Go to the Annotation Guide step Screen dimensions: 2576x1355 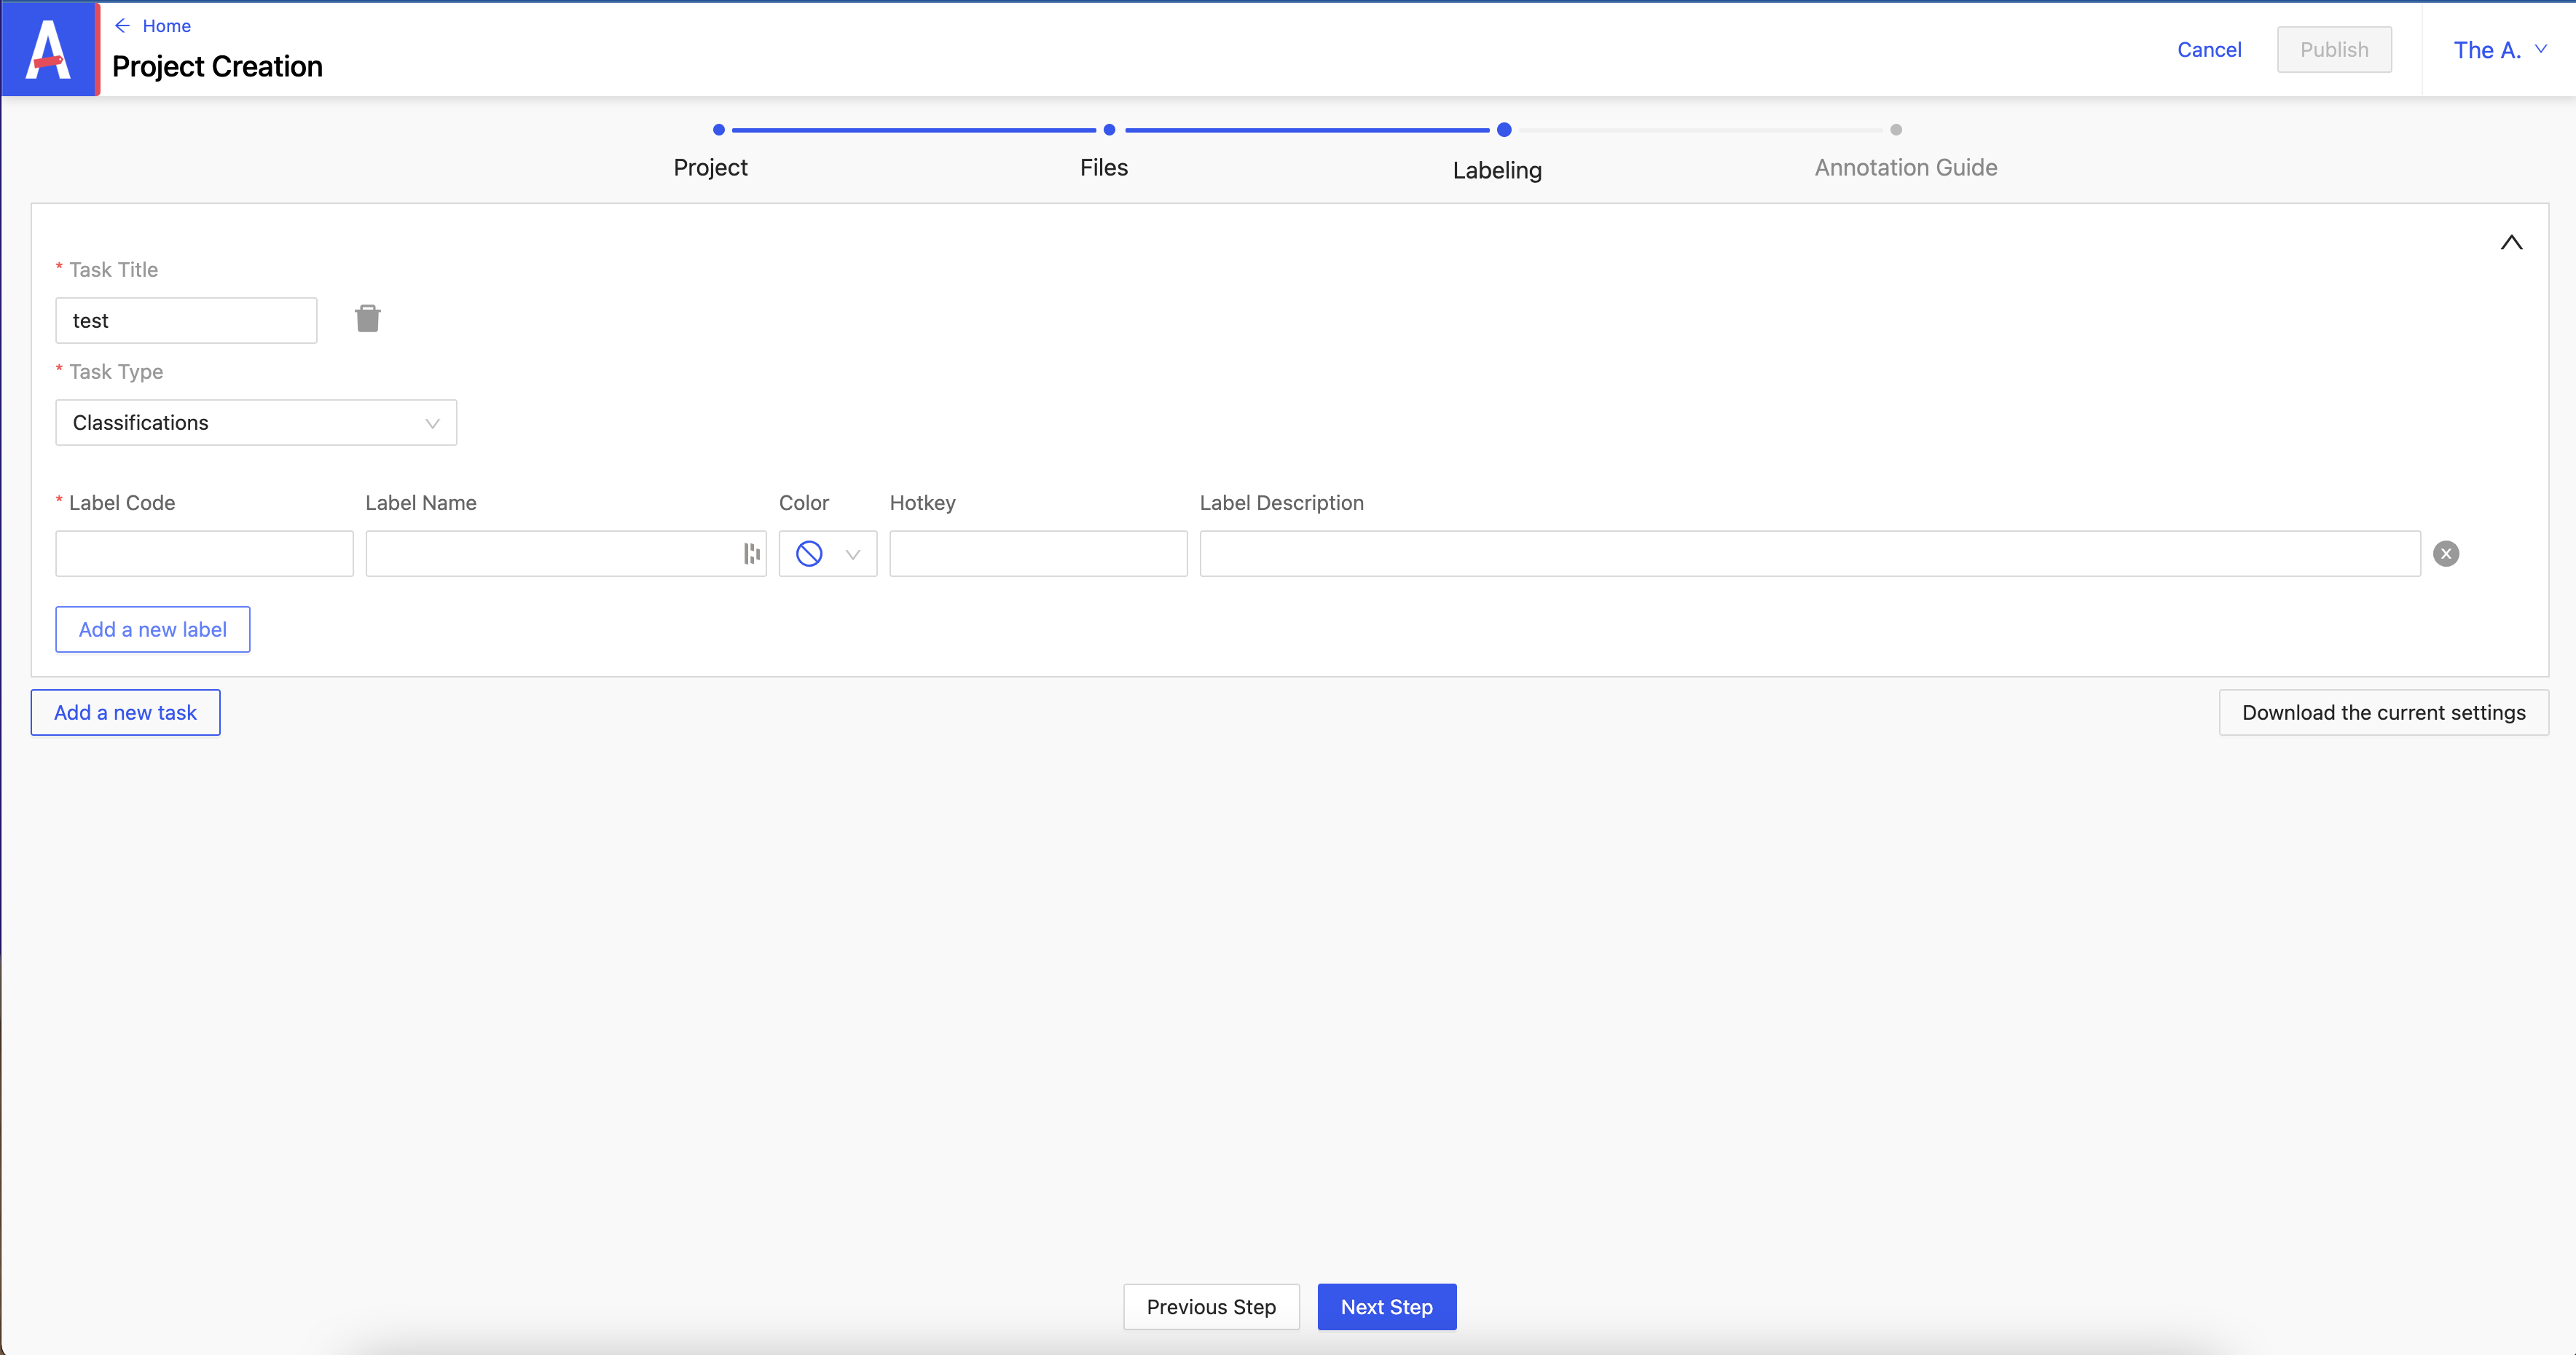1906,167
